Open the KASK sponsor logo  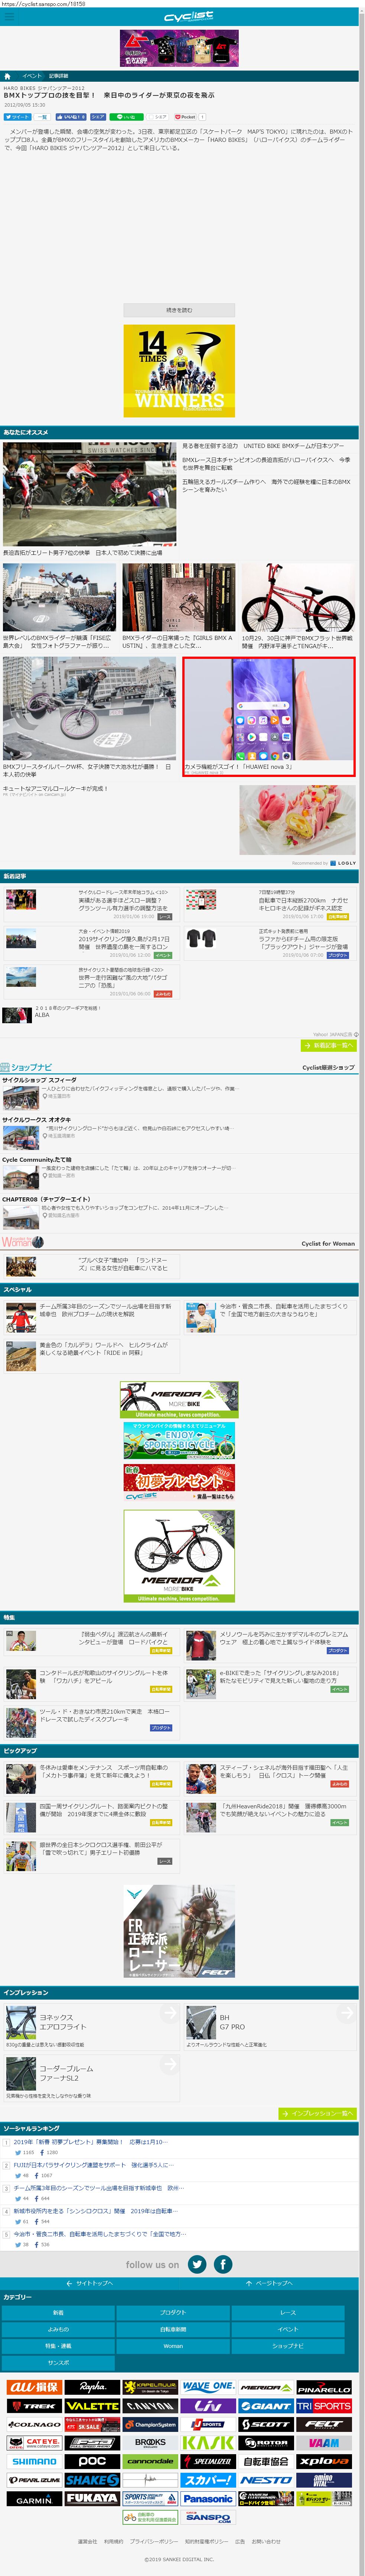point(208,2443)
